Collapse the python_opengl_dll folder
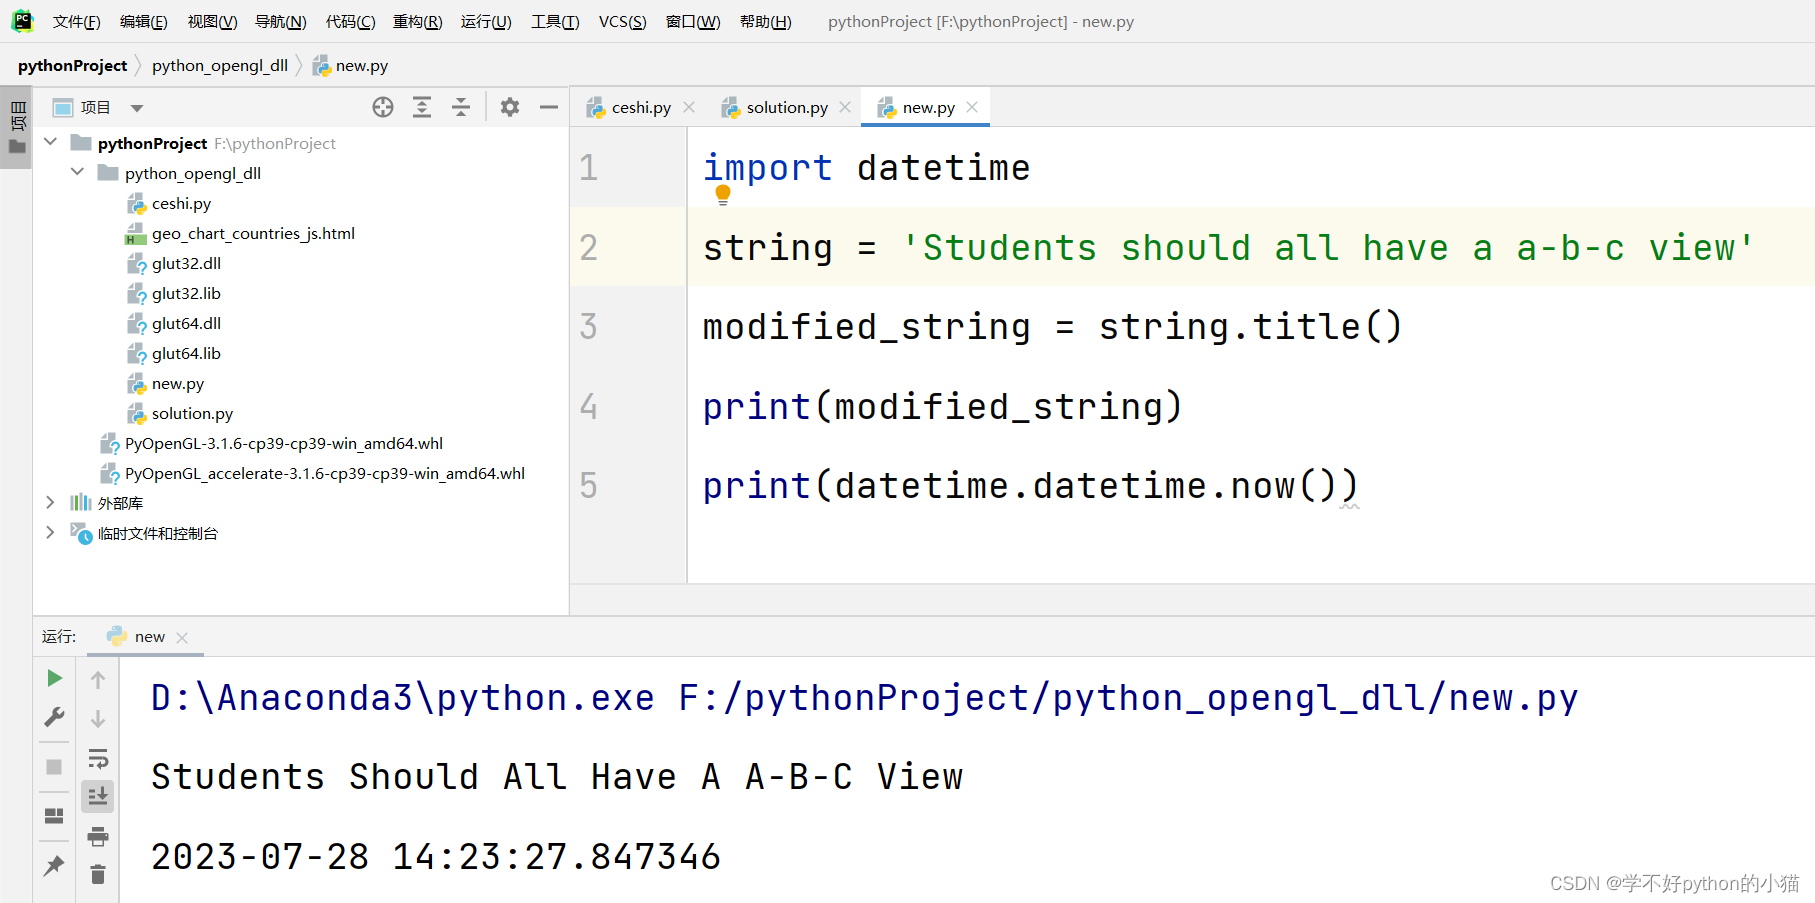1815x903 pixels. click(x=77, y=172)
